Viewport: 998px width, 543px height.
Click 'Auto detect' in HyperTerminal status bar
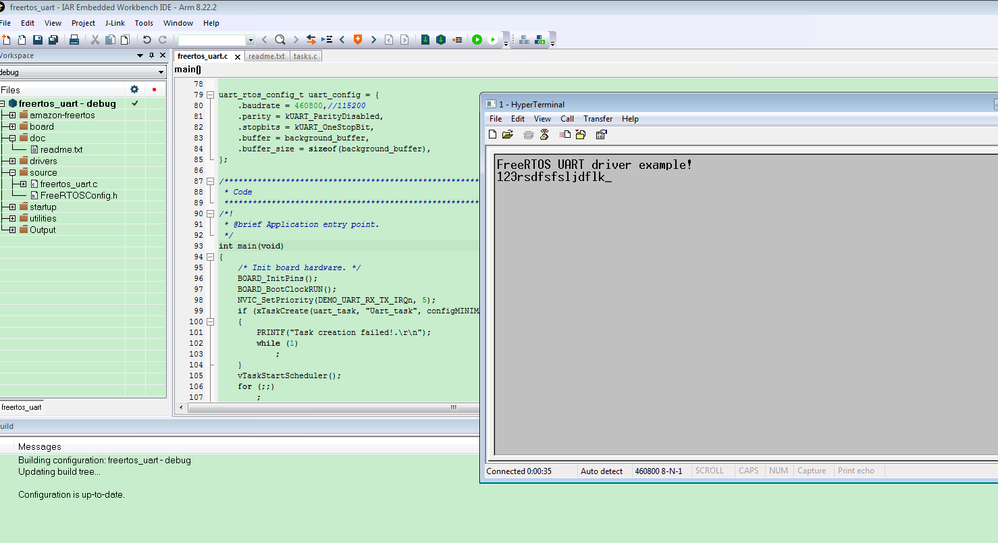[601, 471]
